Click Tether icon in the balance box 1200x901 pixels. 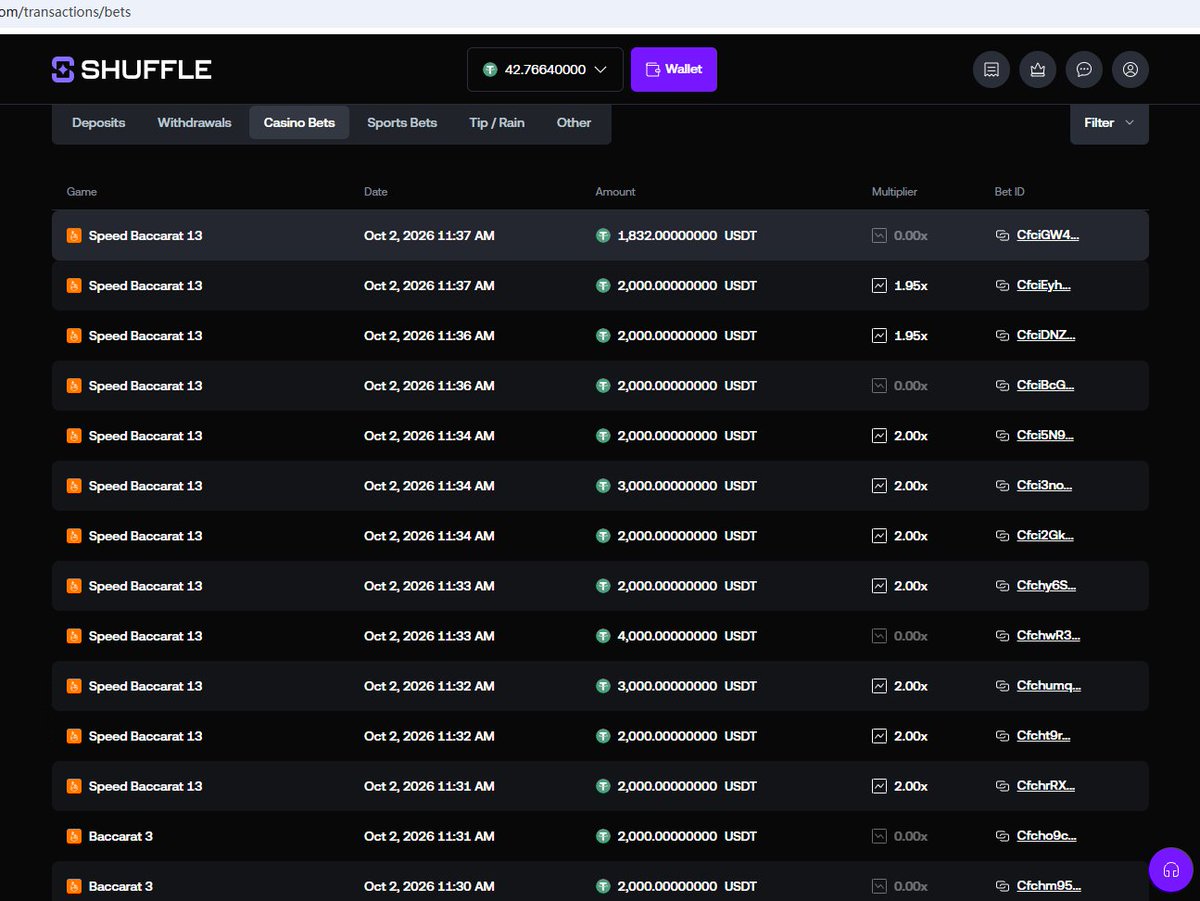tap(490, 70)
